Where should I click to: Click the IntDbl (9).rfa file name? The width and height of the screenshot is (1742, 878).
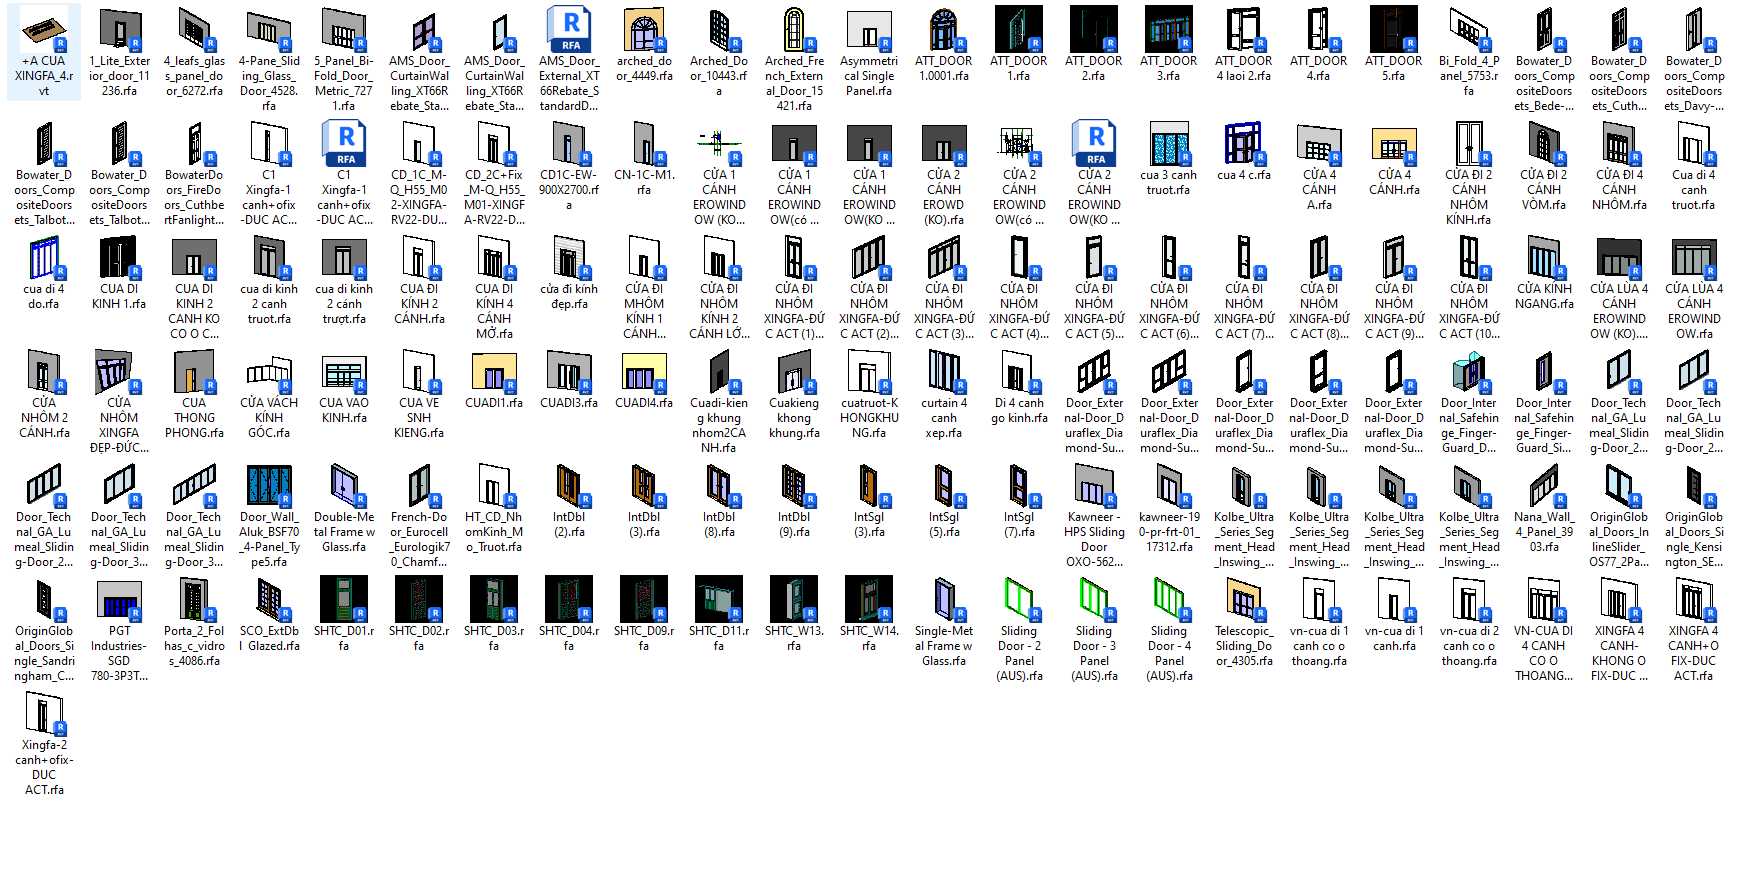pos(794,524)
